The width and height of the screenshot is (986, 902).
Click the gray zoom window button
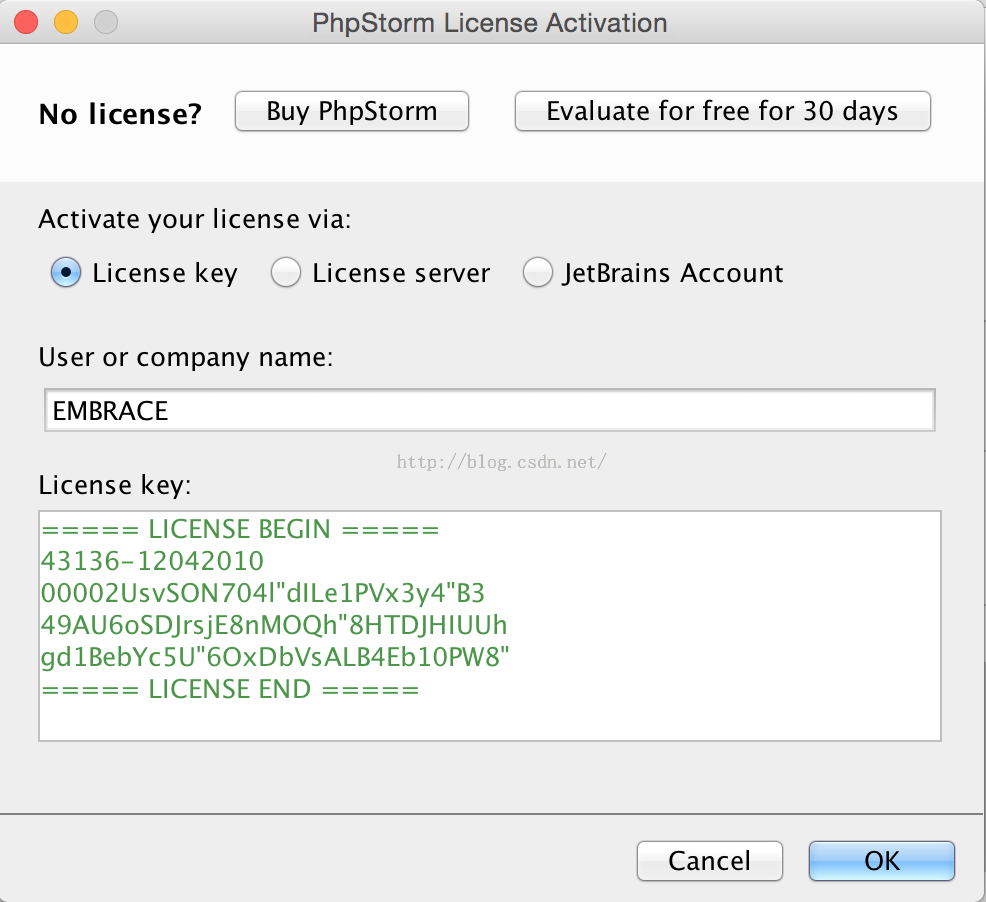pos(104,22)
